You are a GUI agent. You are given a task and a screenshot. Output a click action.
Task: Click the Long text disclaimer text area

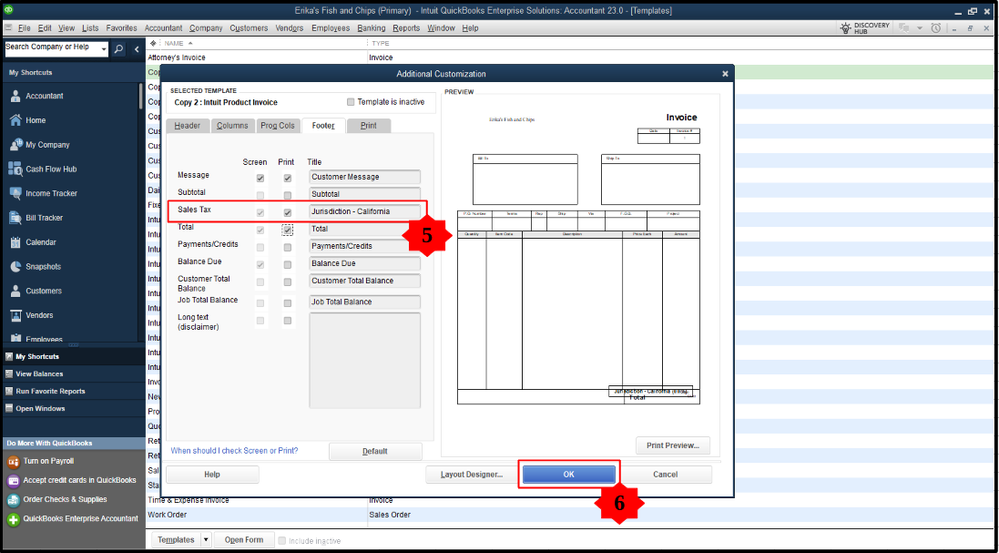[x=365, y=360]
